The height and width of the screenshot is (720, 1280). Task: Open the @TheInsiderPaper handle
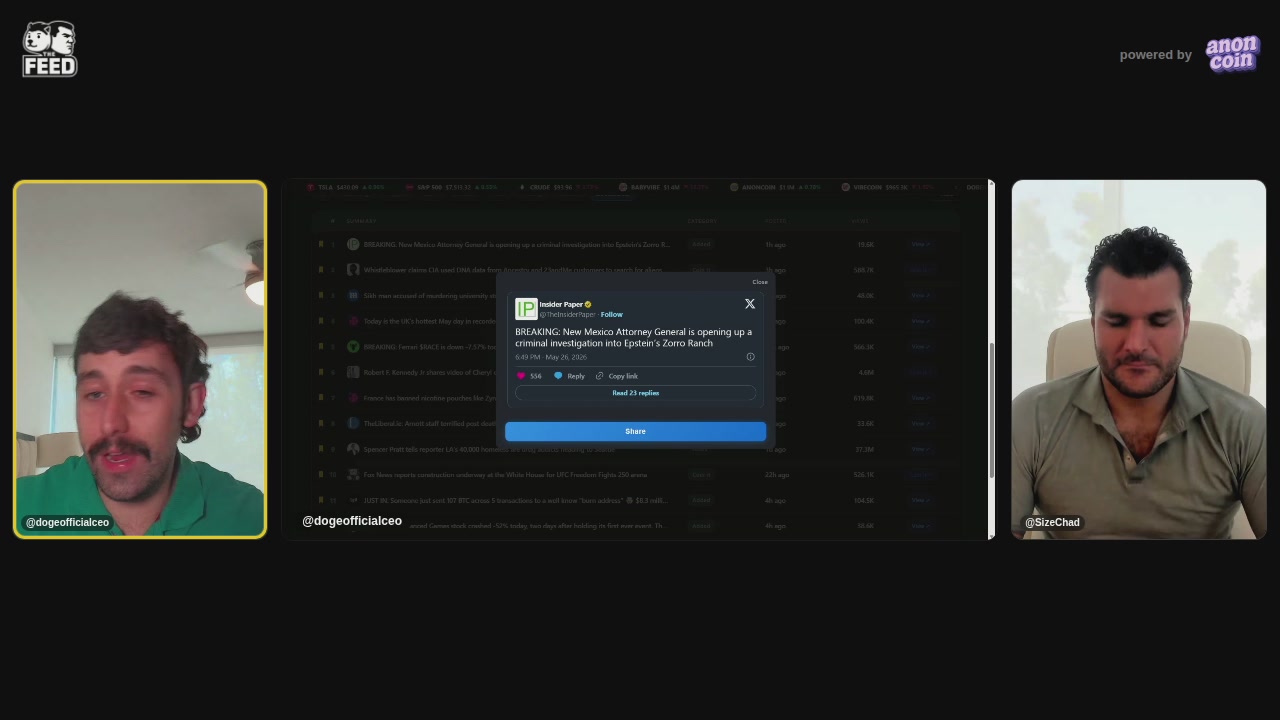(x=568, y=314)
